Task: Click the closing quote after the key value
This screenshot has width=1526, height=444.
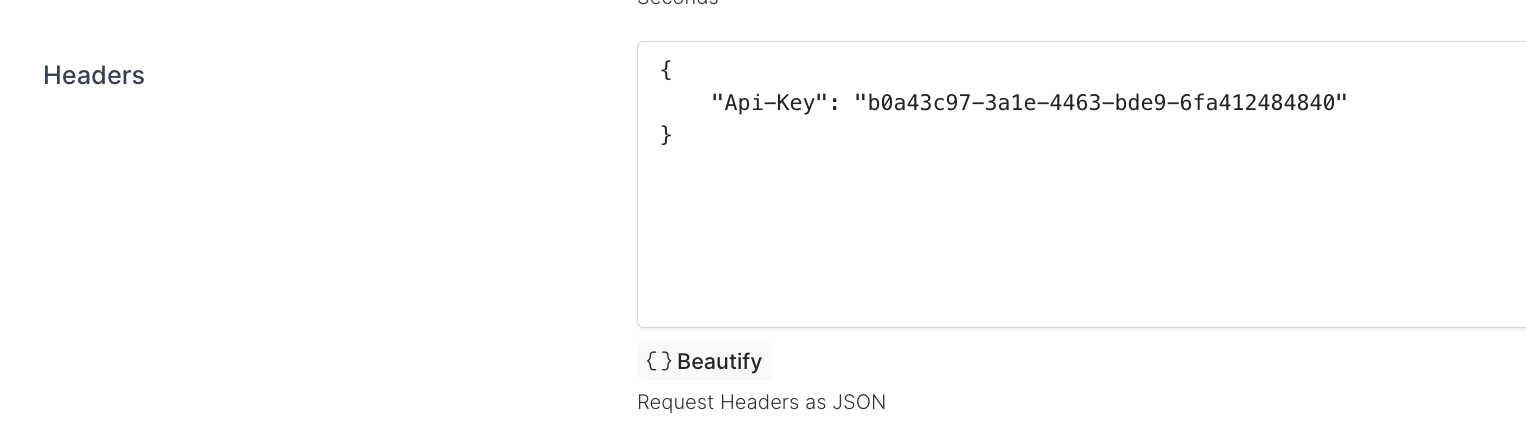Action: pyautogui.click(x=1343, y=102)
